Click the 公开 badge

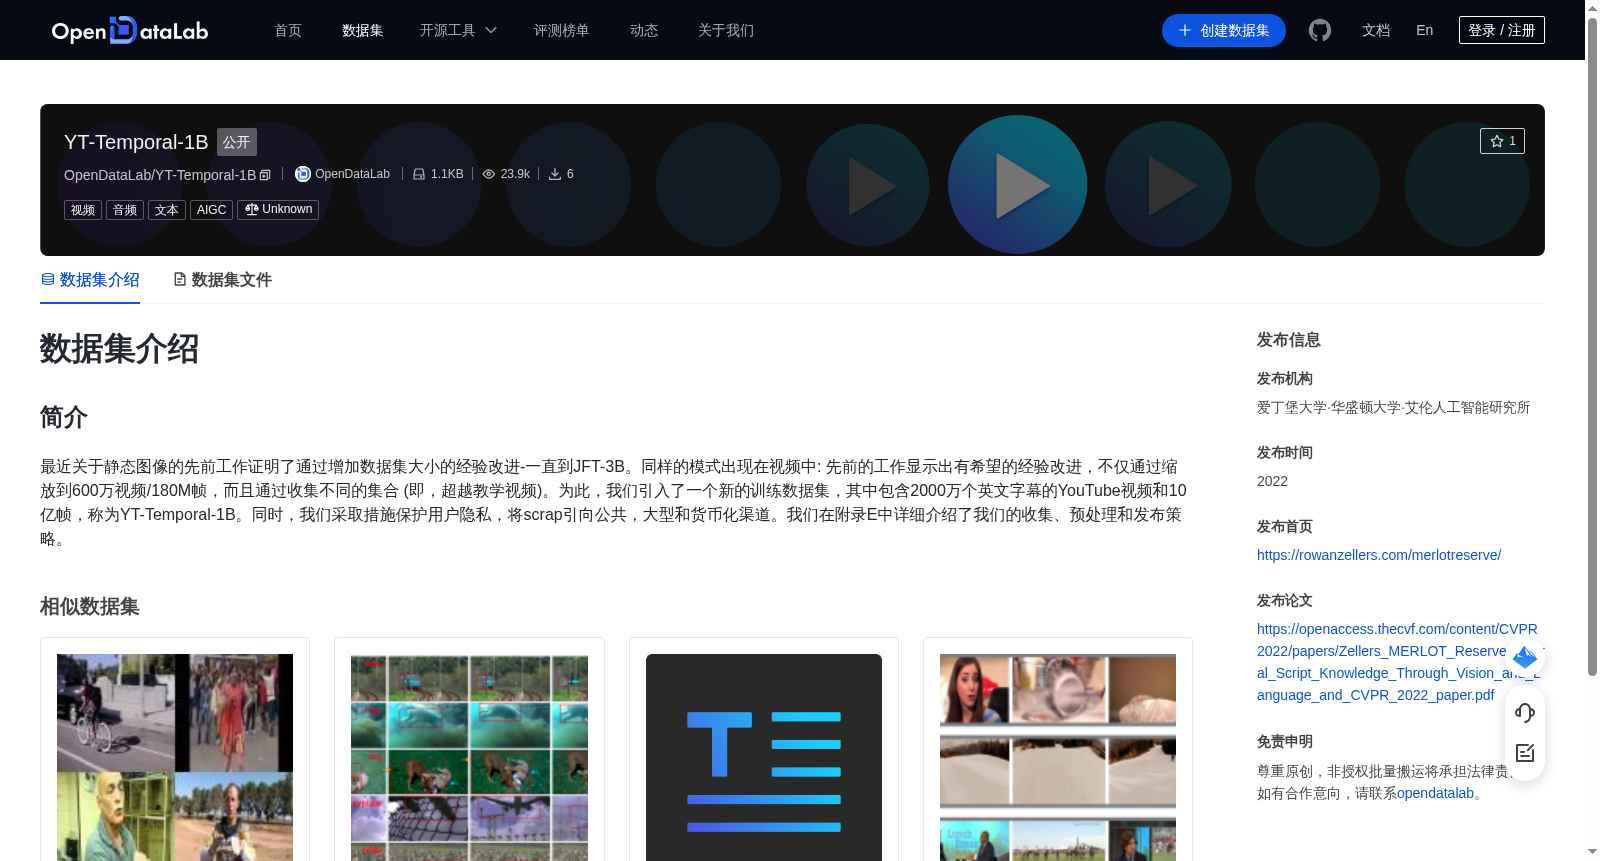tap(237, 142)
